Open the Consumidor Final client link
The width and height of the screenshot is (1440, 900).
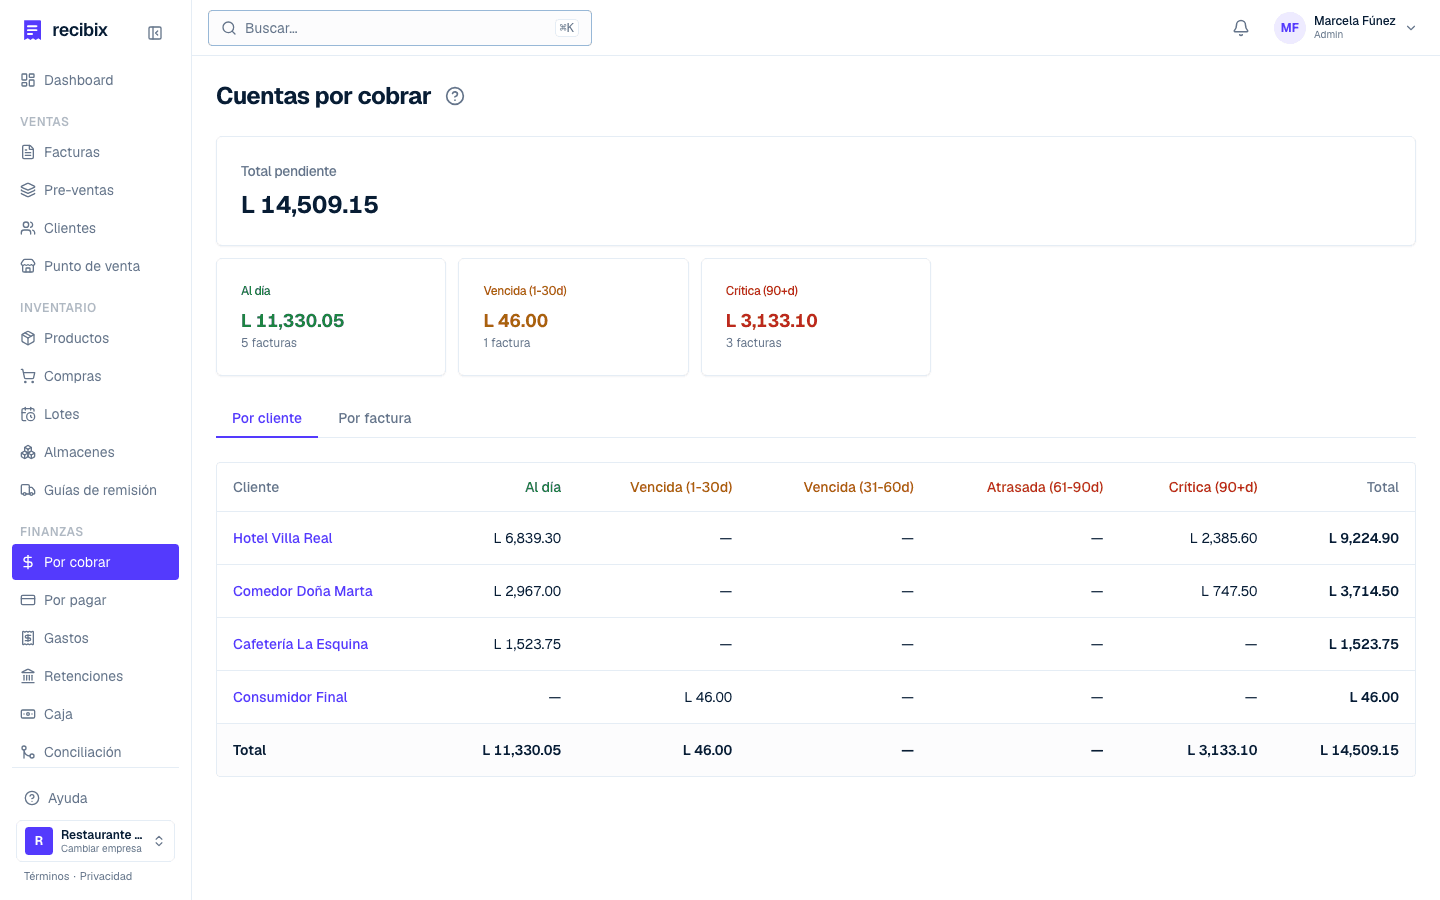pyautogui.click(x=290, y=697)
